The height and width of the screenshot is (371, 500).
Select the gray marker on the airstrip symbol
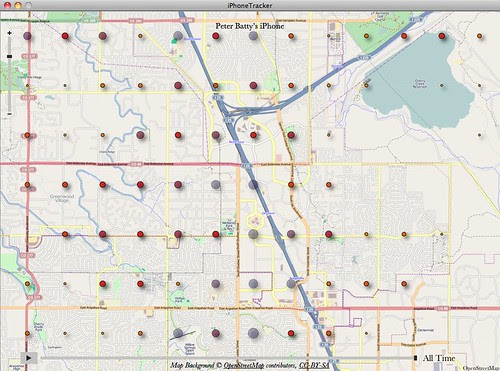(x=178, y=333)
